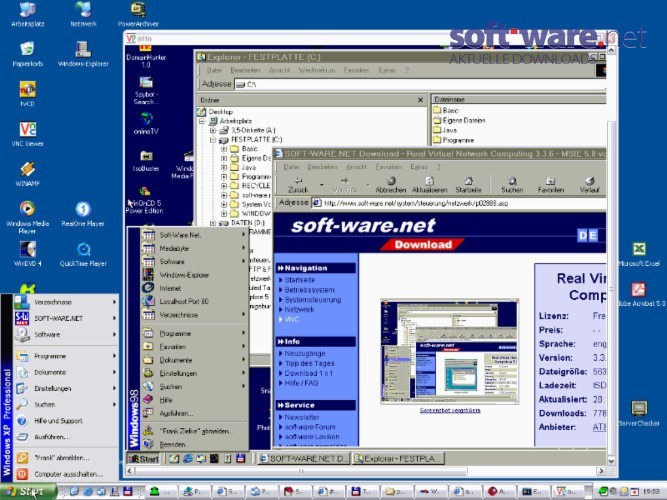Open Microsoft Excel desktop icon
667x500 pixels.
(x=639, y=254)
